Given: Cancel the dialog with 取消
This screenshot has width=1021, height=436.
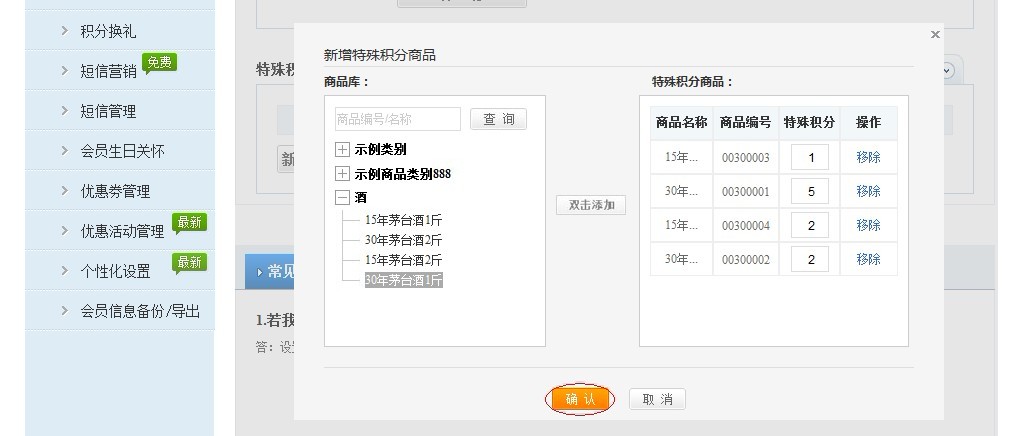Looking at the screenshot, I should (657, 400).
